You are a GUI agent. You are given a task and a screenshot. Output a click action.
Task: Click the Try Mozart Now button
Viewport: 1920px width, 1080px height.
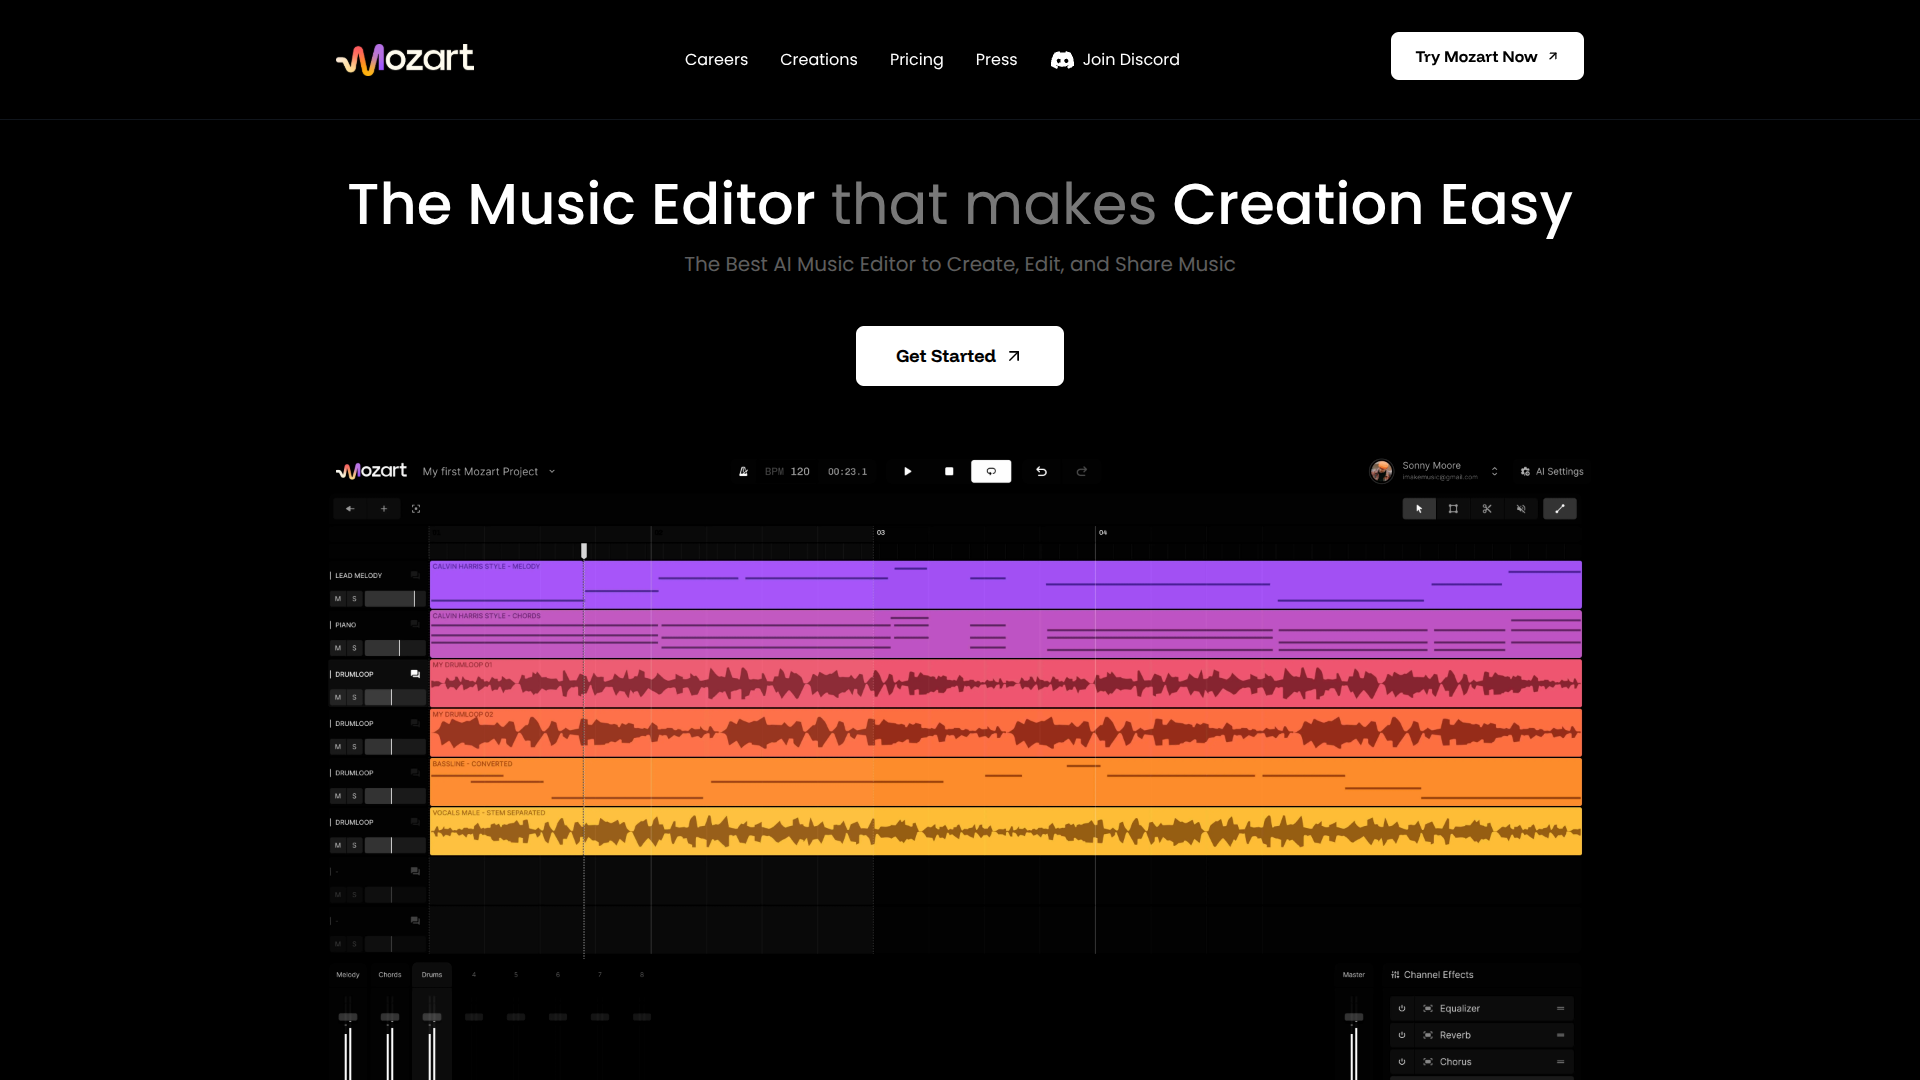(x=1486, y=56)
